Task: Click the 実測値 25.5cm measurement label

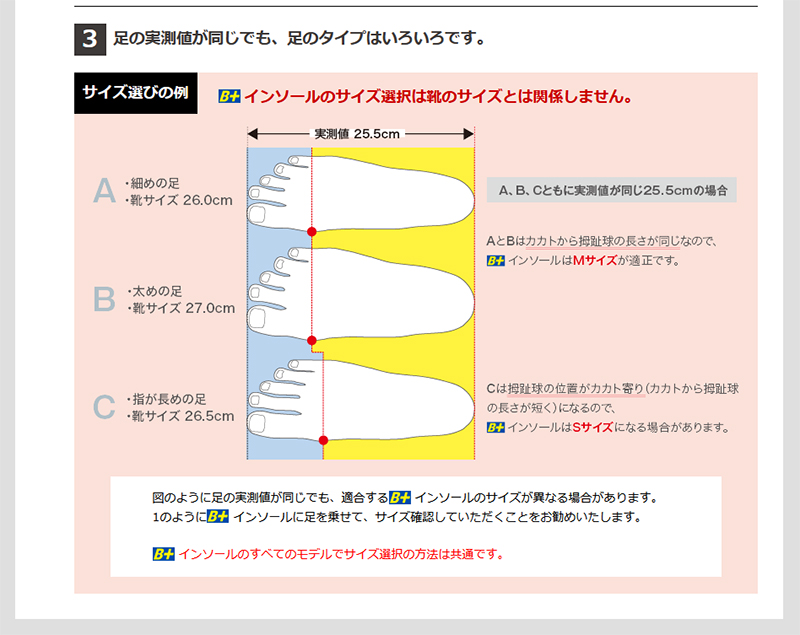Action: tap(357, 133)
